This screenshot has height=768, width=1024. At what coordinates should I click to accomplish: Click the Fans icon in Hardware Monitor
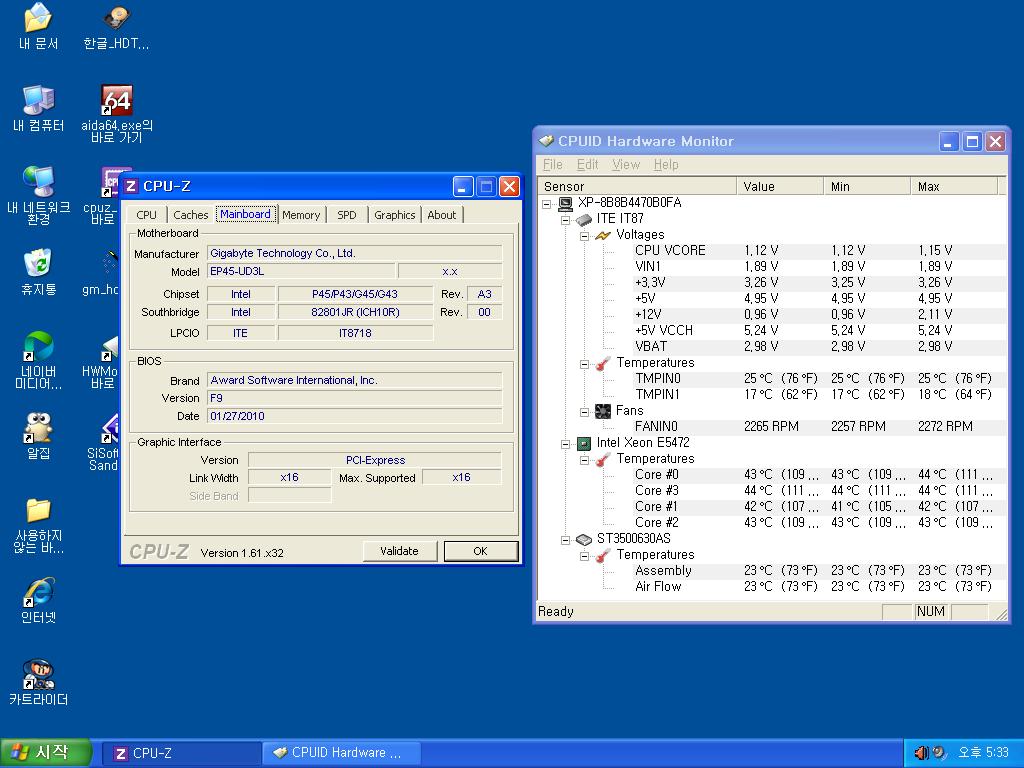(x=602, y=411)
